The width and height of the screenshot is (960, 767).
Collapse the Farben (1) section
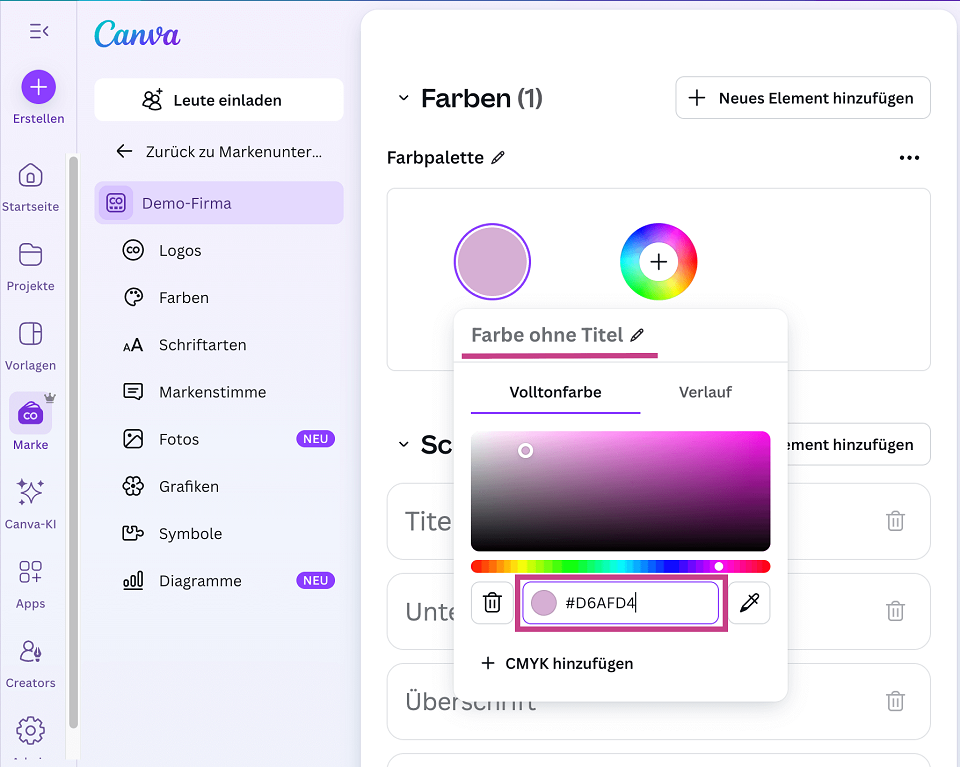point(404,98)
